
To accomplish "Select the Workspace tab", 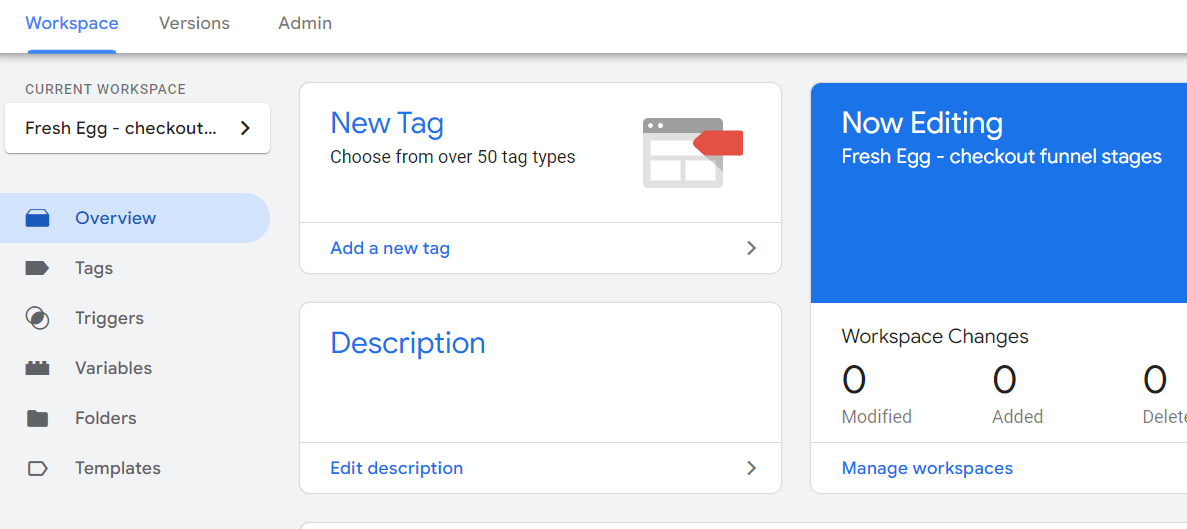I will tap(72, 23).
